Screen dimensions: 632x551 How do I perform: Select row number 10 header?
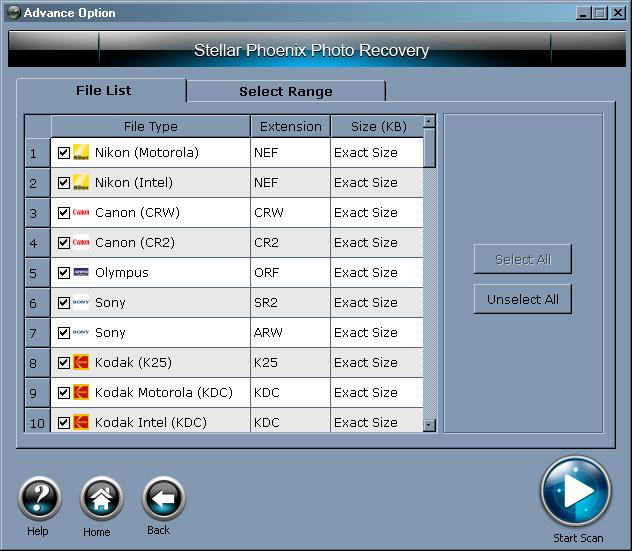37,421
